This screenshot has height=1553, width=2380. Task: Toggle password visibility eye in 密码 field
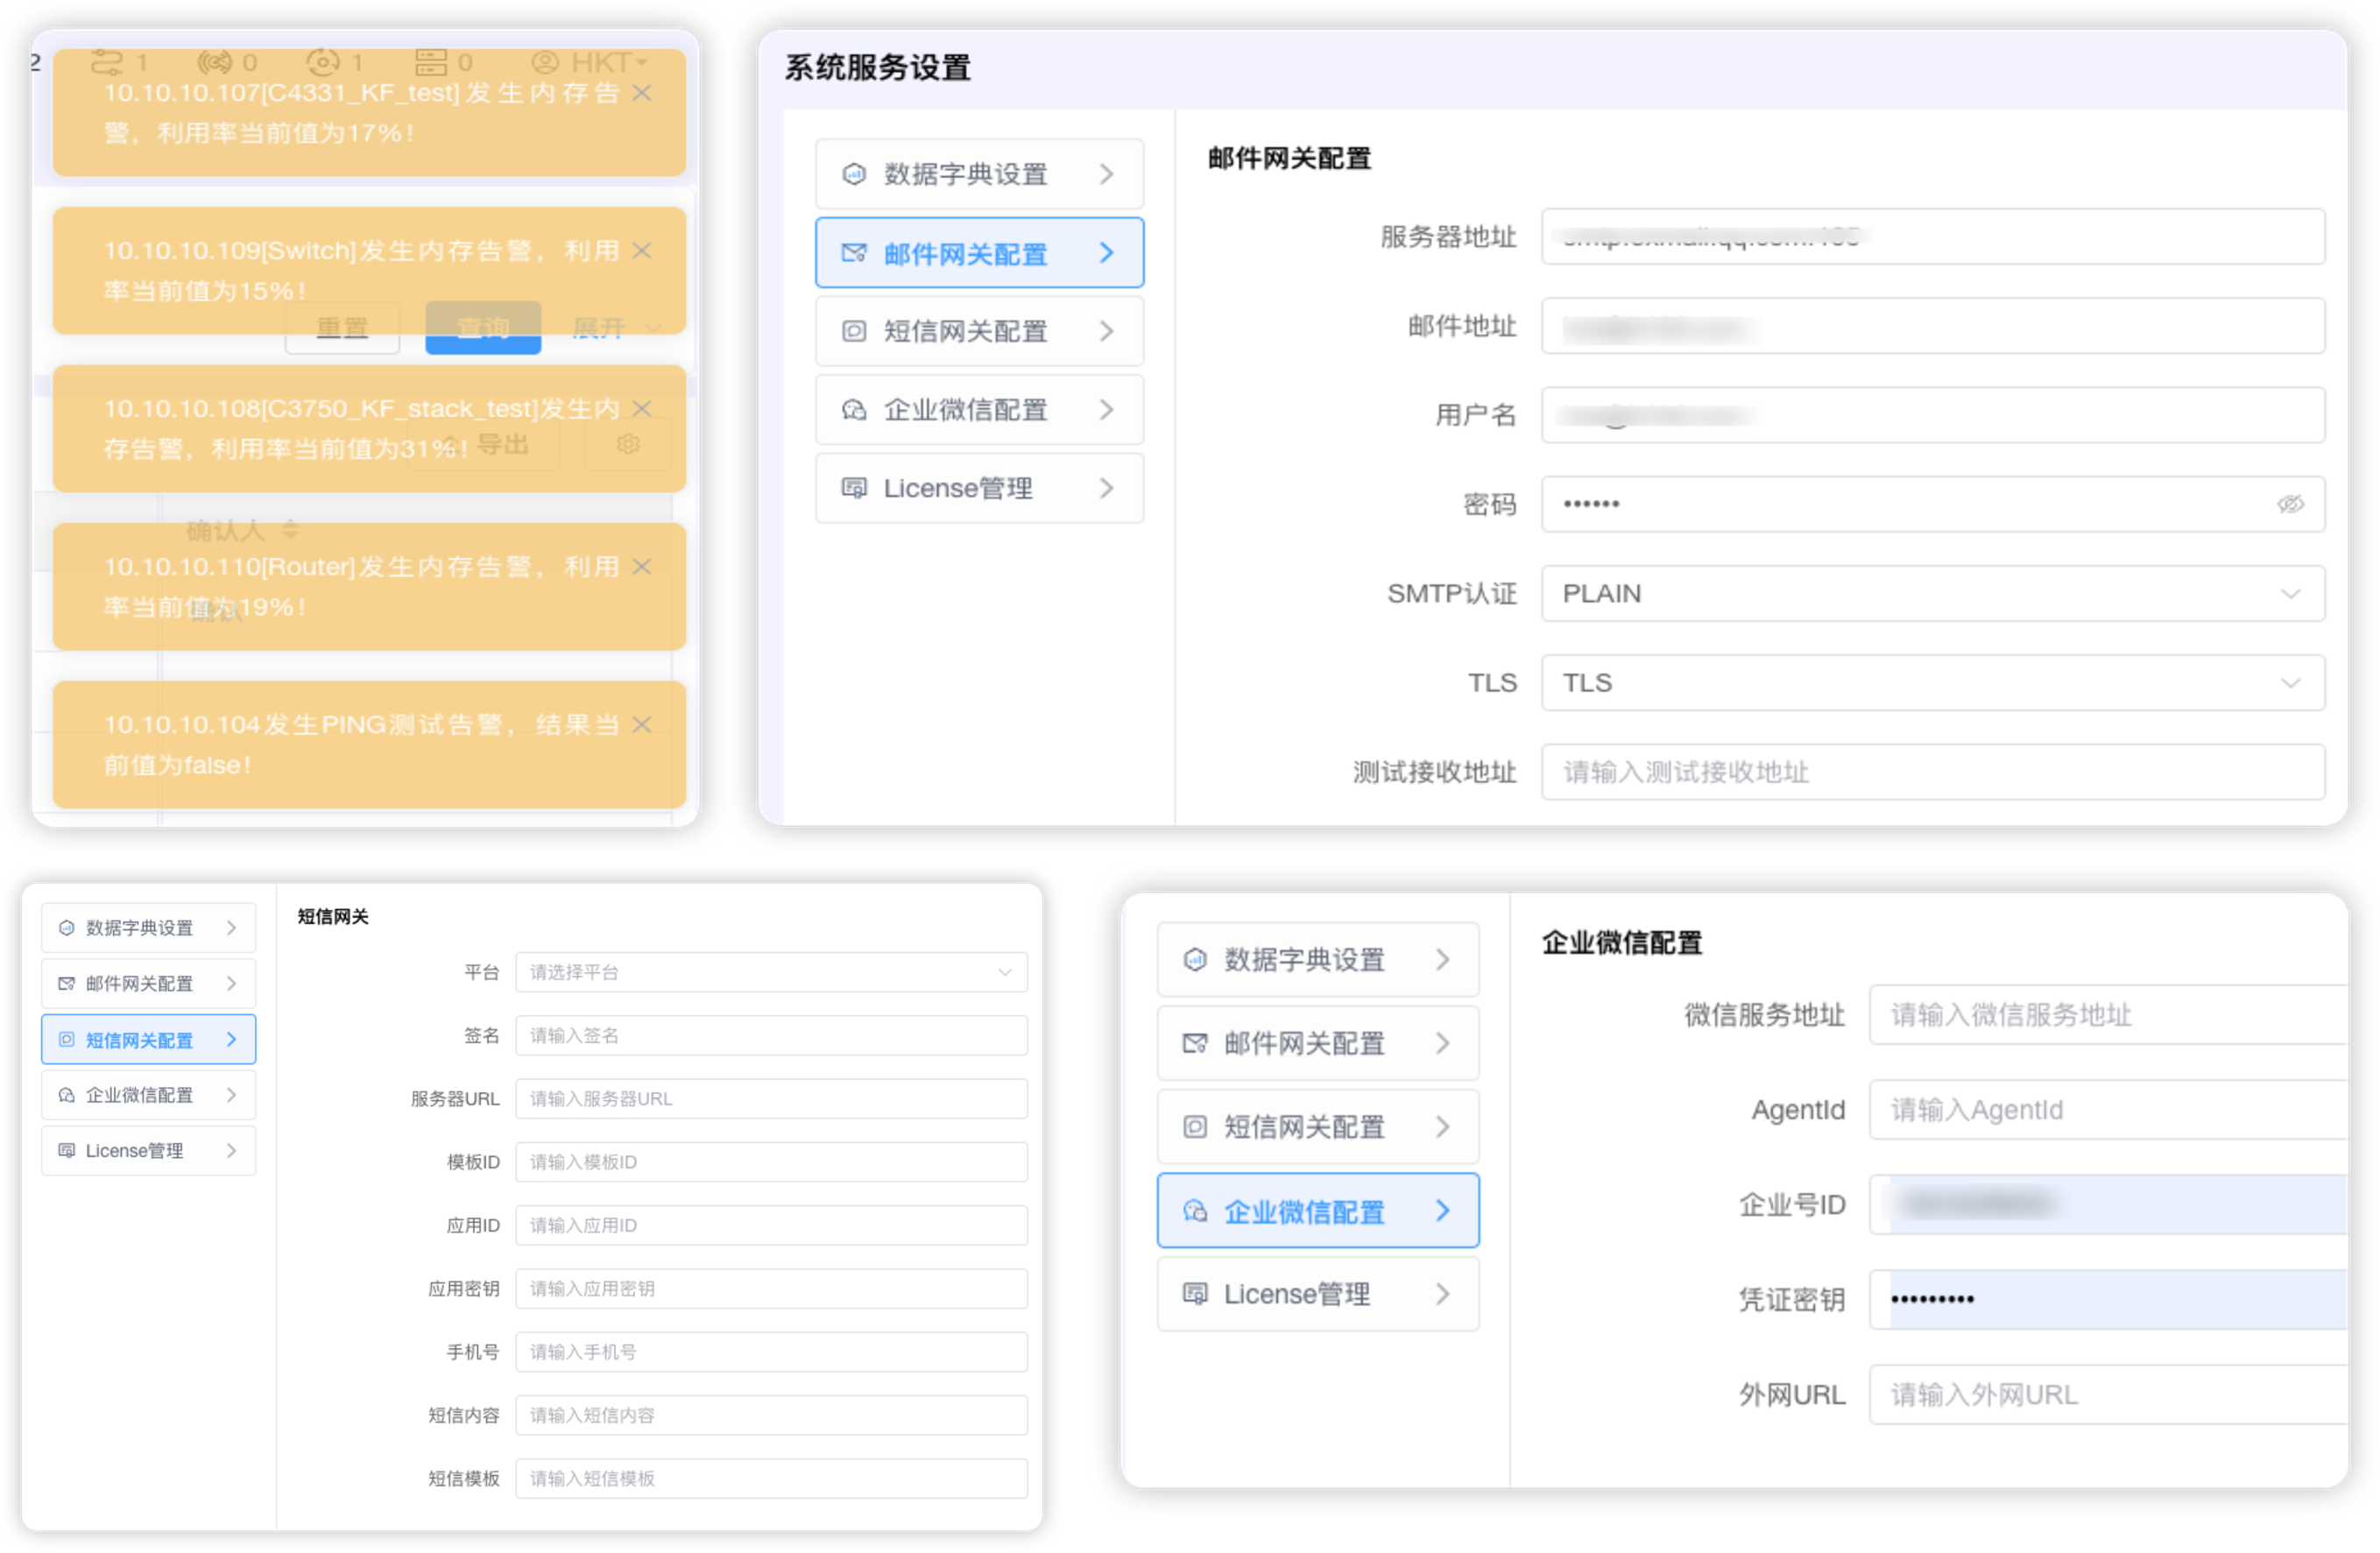click(x=2290, y=504)
